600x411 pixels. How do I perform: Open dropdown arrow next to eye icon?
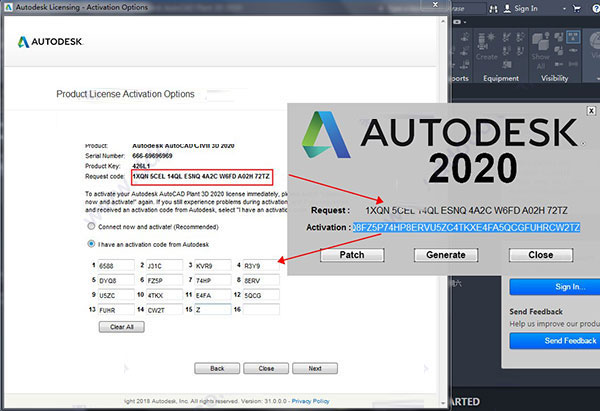[x=465, y=23]
